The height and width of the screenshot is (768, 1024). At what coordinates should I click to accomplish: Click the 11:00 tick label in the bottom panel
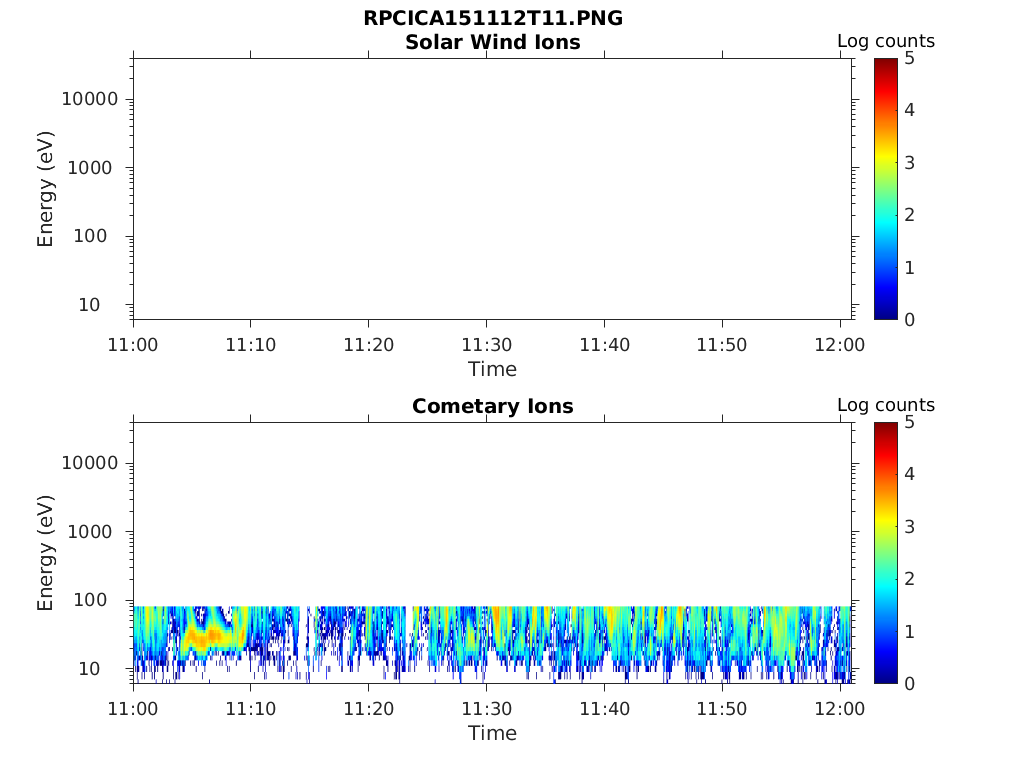[133, 709]
